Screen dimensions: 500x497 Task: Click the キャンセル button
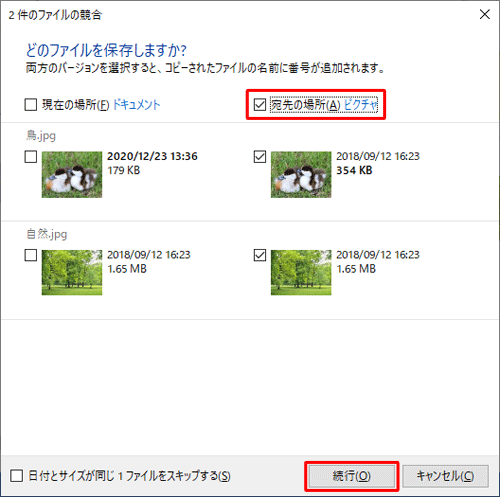446,476
